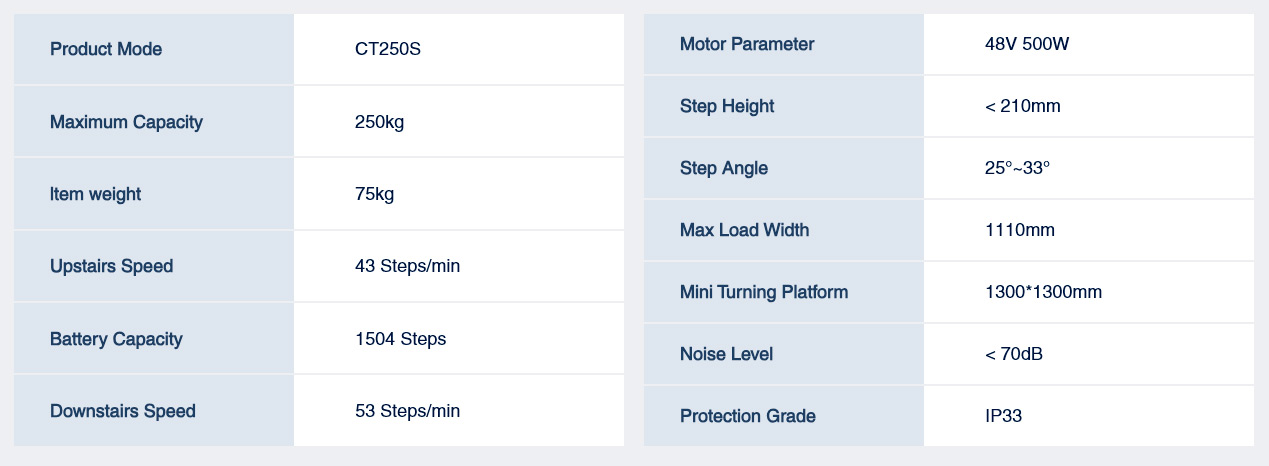Select the 43 Steps/min value
This screenshot has height=466, width=1269.
pos(407,266)
